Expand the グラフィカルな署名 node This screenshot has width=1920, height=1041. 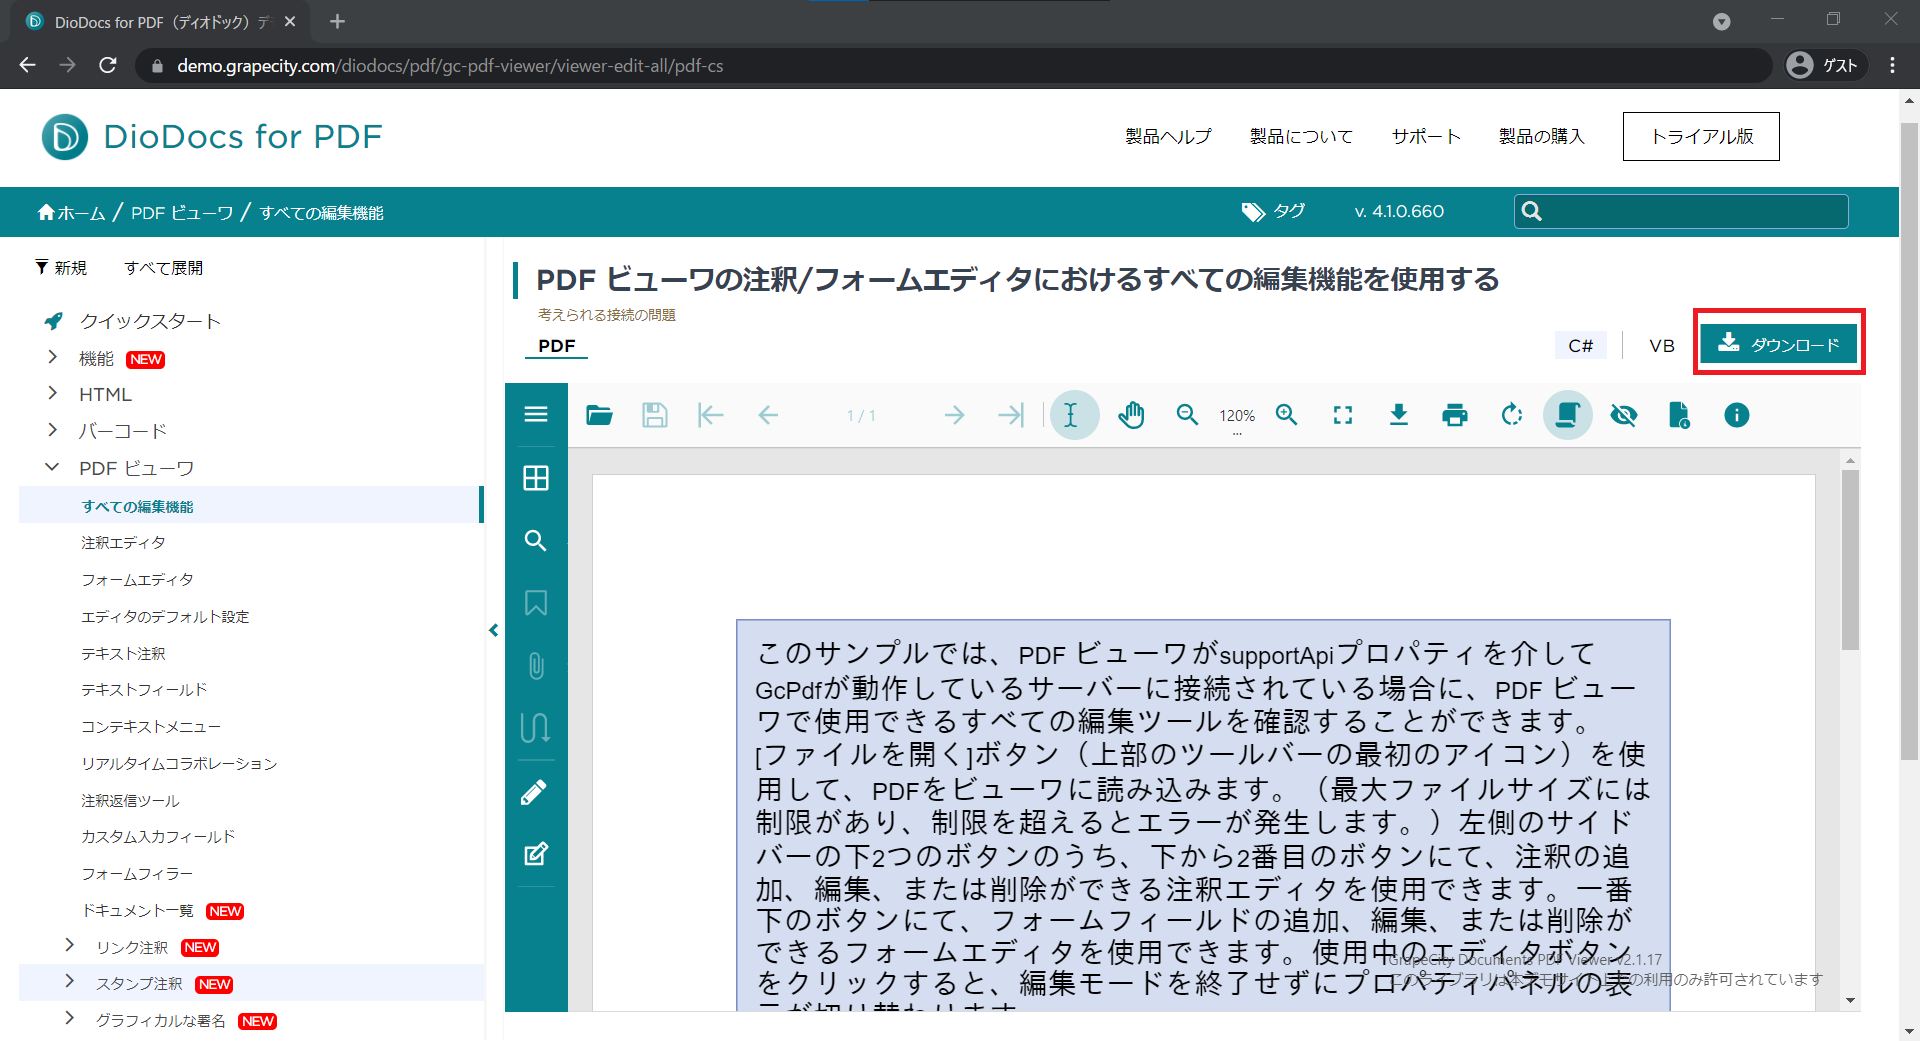pos(69,1018)
